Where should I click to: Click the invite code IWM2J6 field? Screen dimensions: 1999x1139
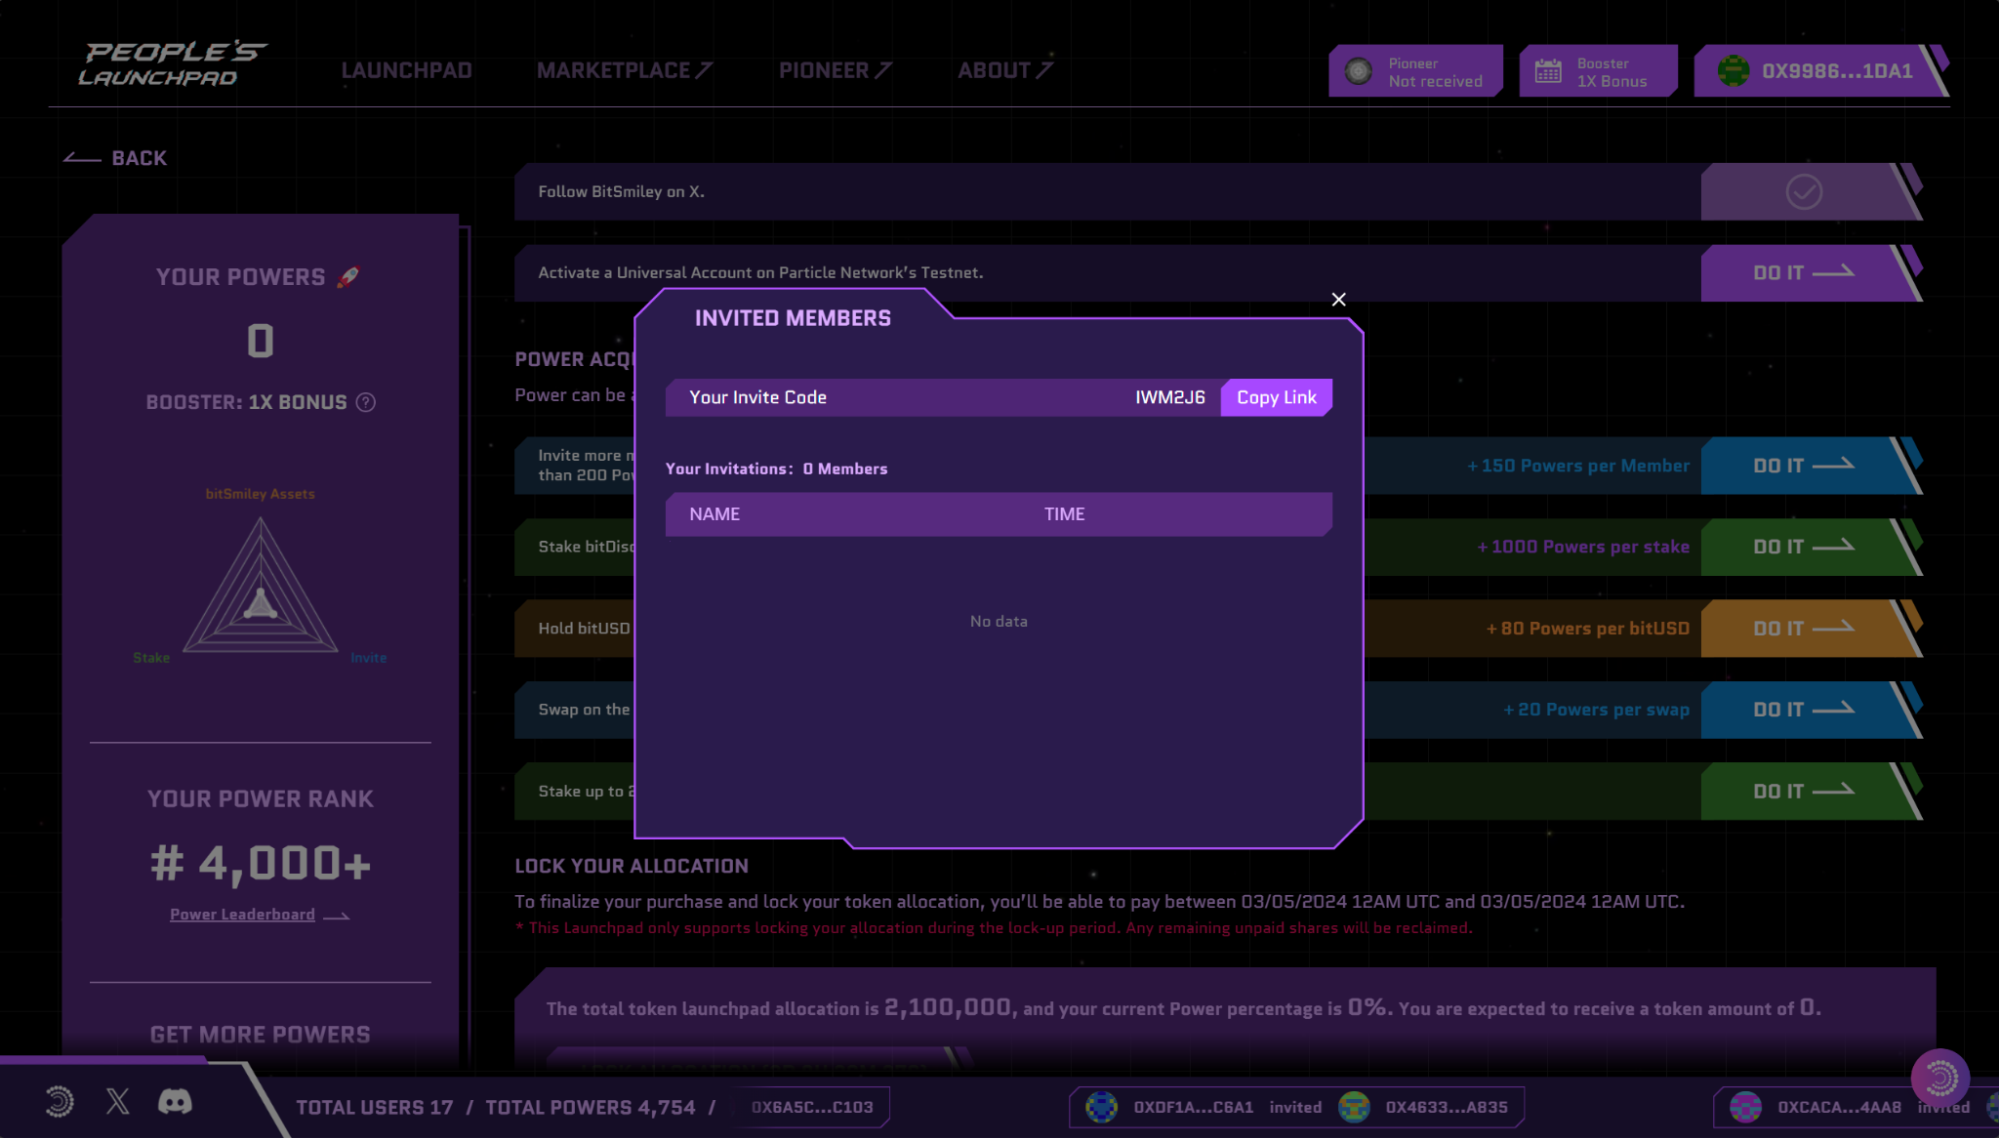click(1169, 398)
